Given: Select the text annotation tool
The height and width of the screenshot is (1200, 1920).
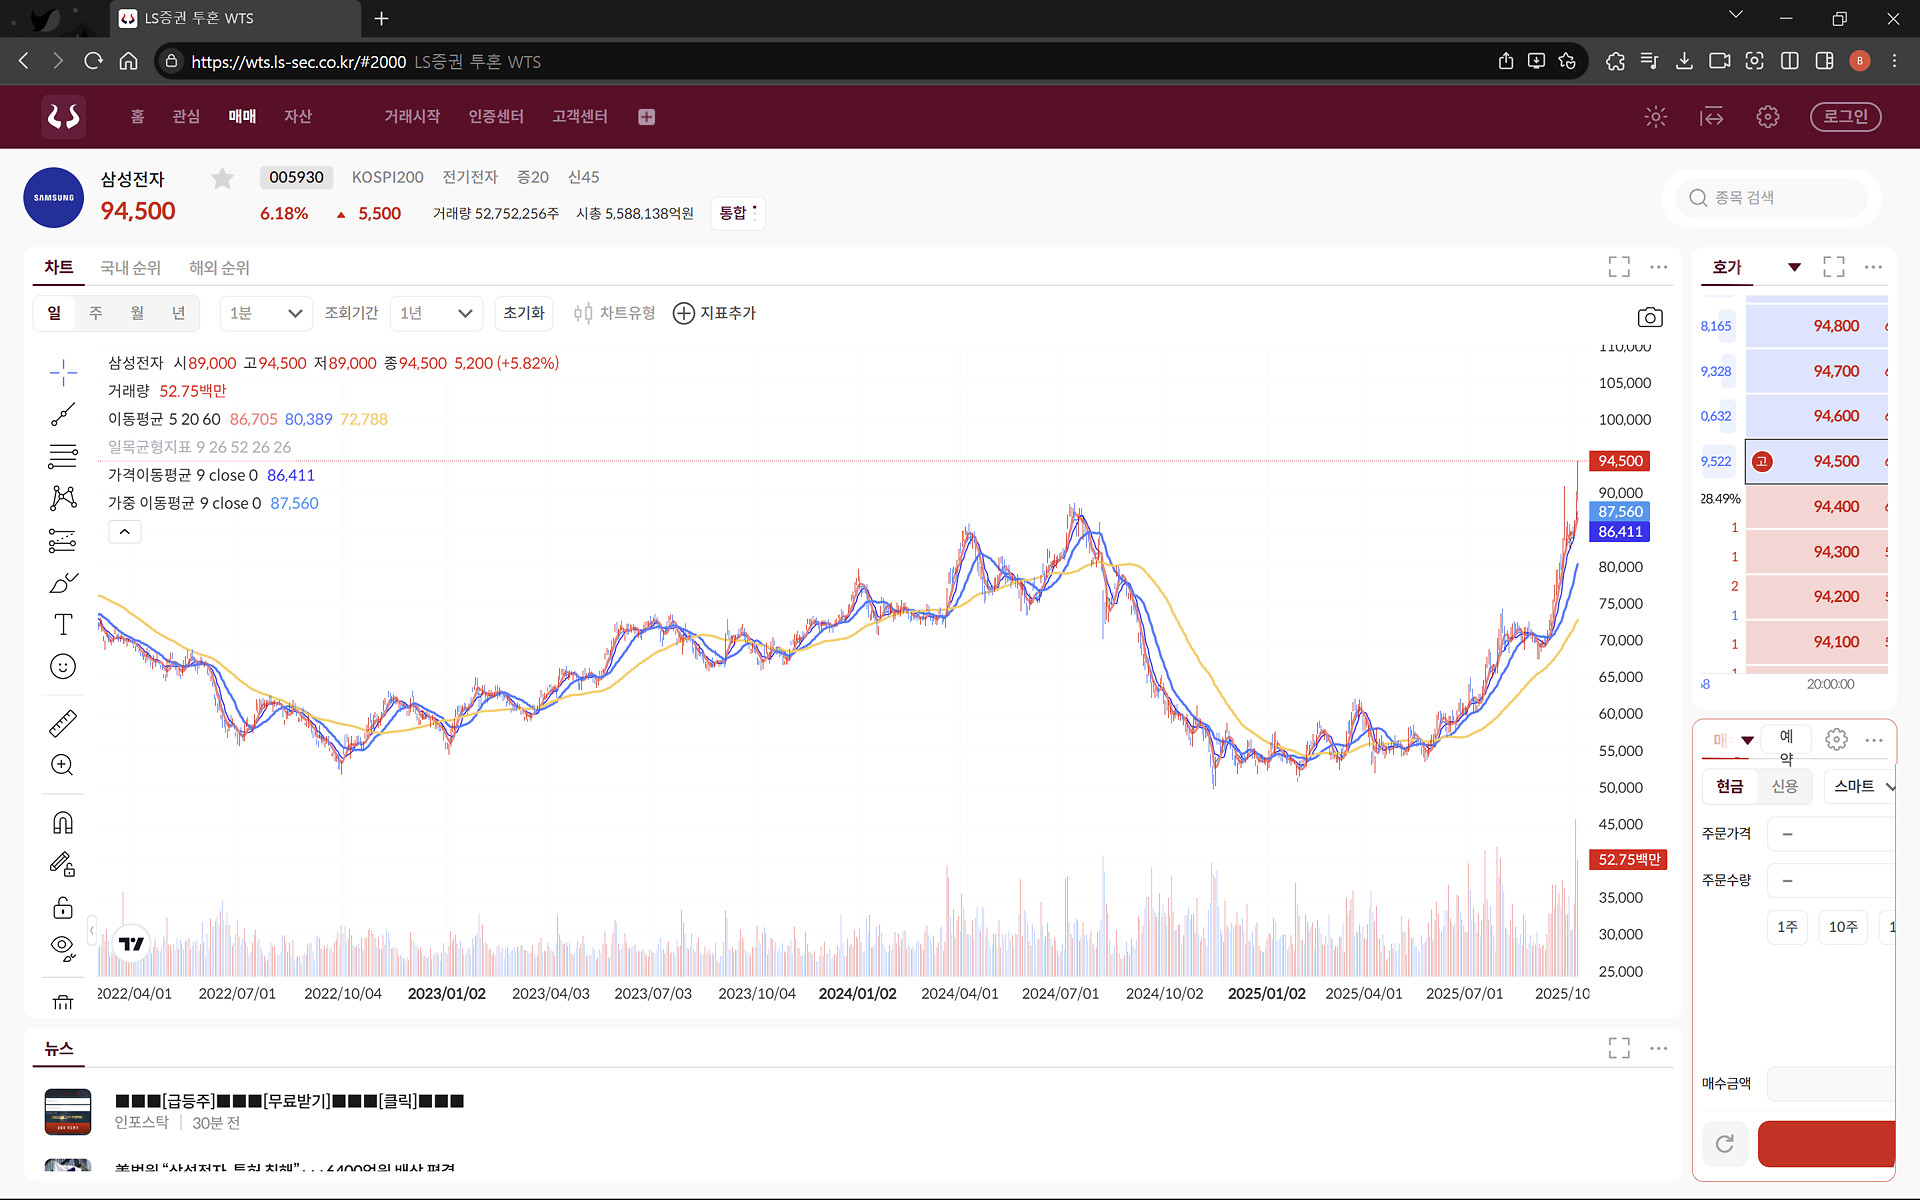Looking at the screenshot, I should pos(63,625).
